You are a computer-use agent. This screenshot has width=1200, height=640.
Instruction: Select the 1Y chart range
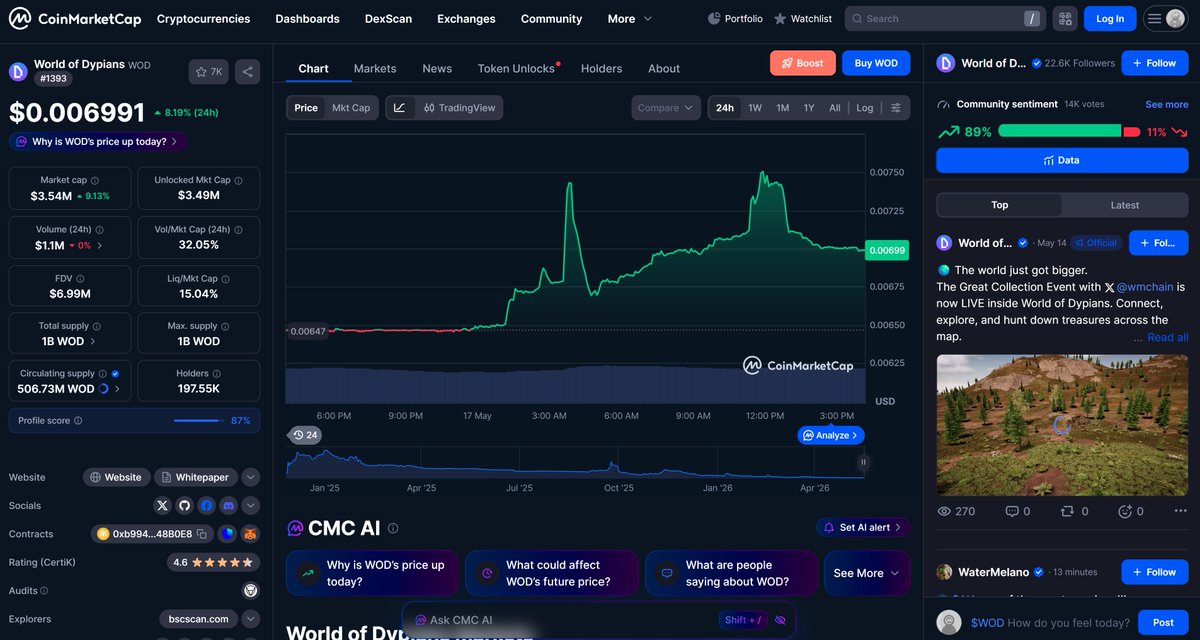click(x=809, y=108)
